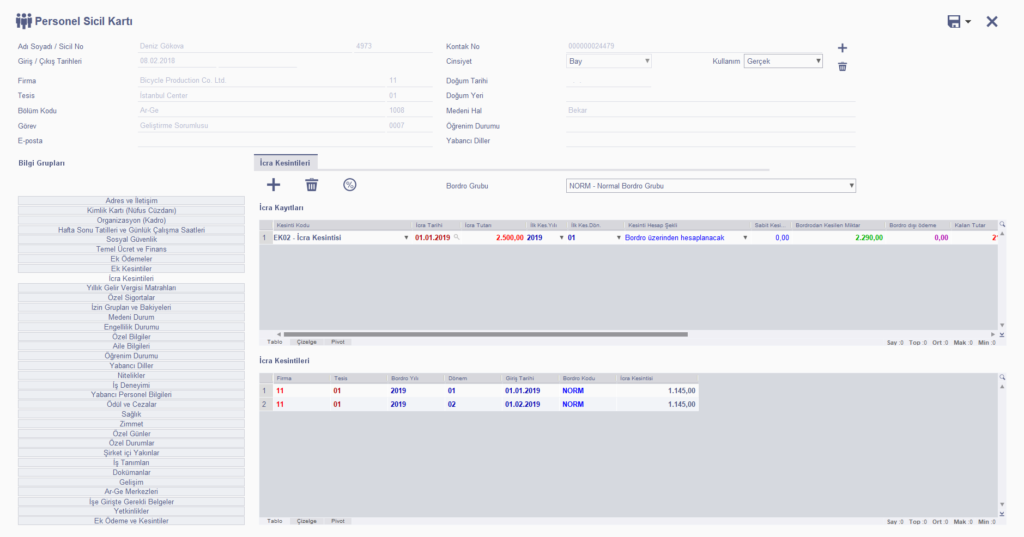Add a new İcra Kesintileri record with plus icon
Image resolution: width=1024 pixels, height=537 pixels.
click(x=274, y=185)
